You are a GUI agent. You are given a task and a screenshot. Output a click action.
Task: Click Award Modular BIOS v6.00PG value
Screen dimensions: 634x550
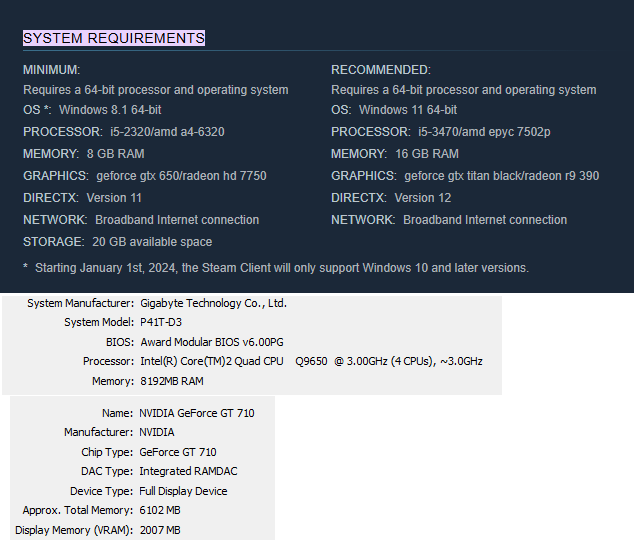pos(212,342)
